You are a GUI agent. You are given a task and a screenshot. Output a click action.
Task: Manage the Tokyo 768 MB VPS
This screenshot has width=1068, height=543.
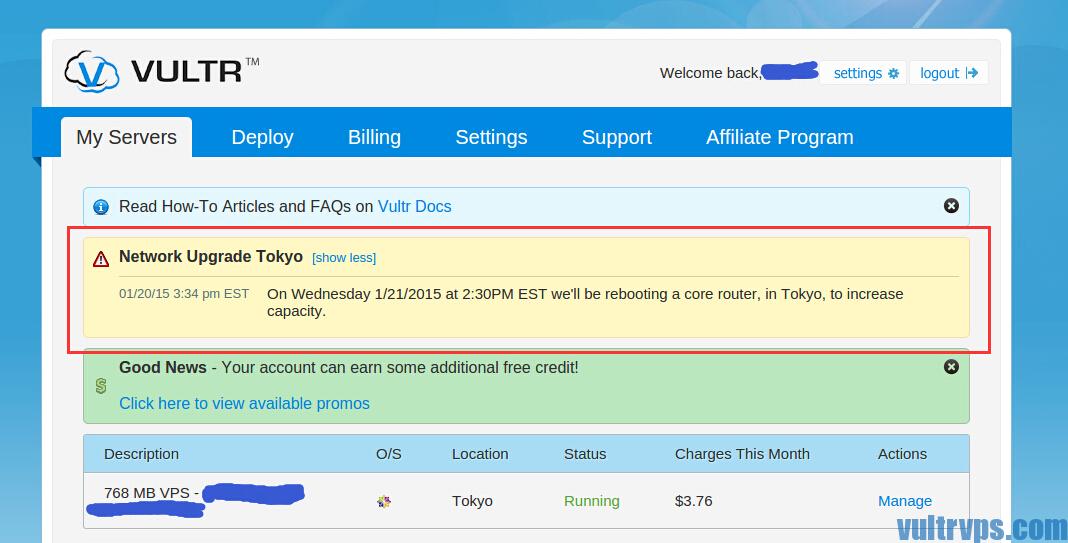[904, 501]
